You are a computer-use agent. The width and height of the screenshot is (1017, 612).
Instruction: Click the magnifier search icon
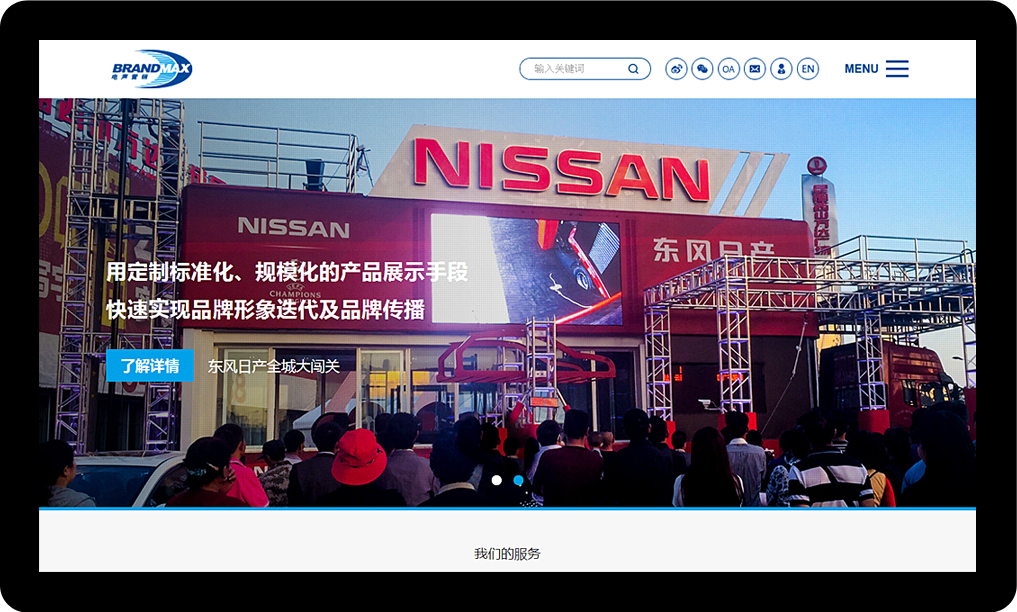coord(633,69)
